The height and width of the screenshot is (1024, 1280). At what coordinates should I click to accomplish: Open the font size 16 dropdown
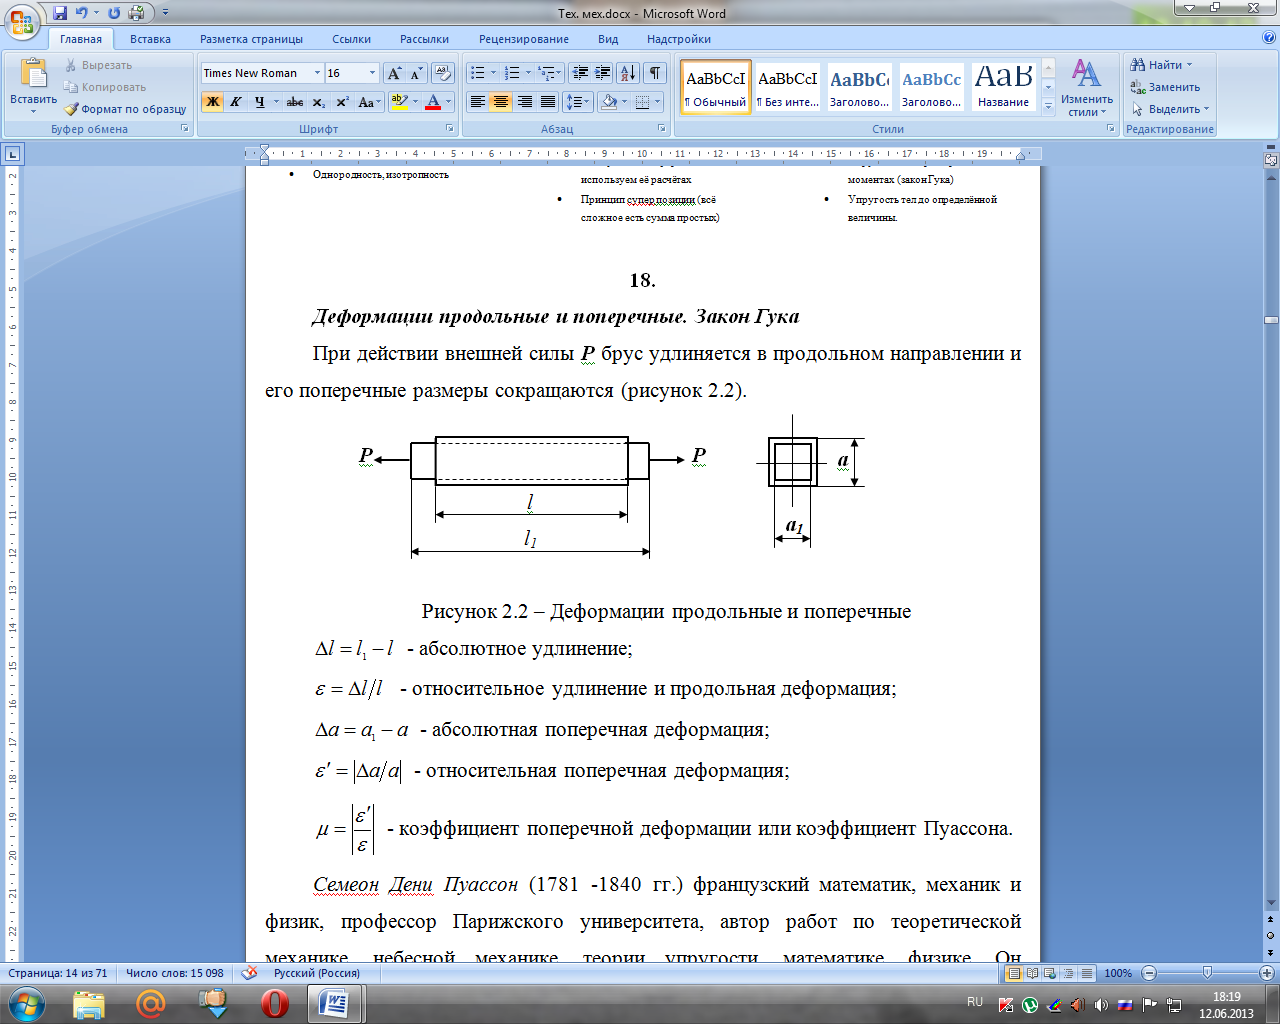tap(372, 73)
